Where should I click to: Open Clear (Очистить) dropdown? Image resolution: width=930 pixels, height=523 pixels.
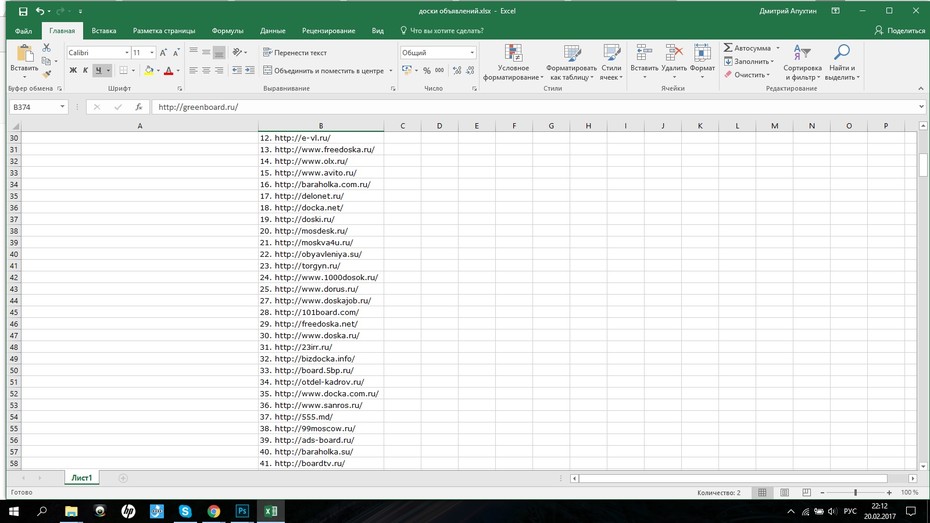click(748, 75)
